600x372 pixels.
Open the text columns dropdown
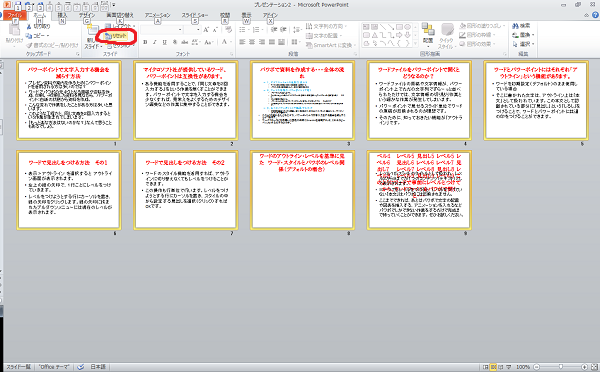295,42
